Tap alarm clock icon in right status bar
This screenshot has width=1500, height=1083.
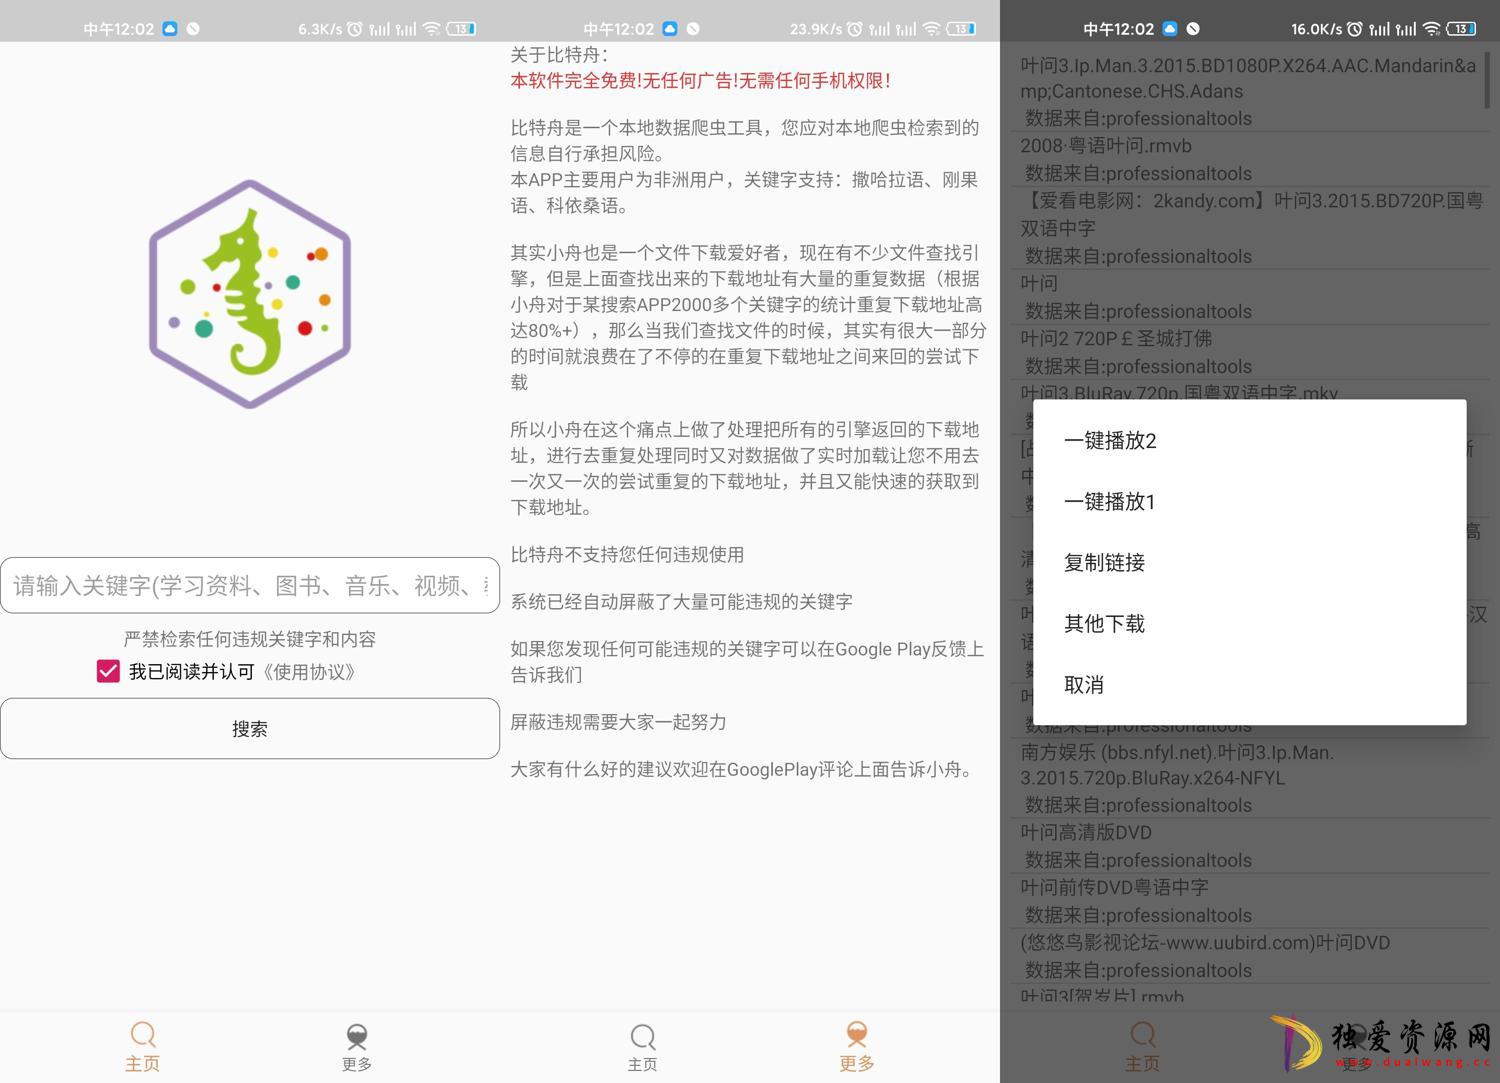coord(1355,29)
